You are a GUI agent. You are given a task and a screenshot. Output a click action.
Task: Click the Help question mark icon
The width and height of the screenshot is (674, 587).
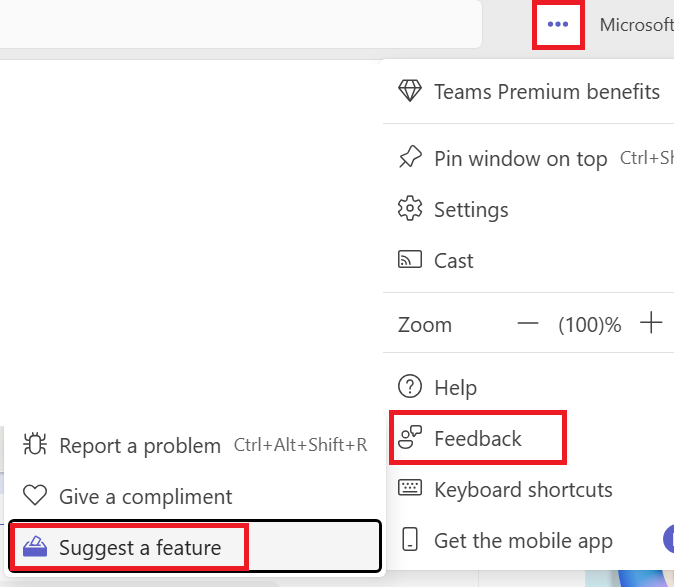point(410,386)
